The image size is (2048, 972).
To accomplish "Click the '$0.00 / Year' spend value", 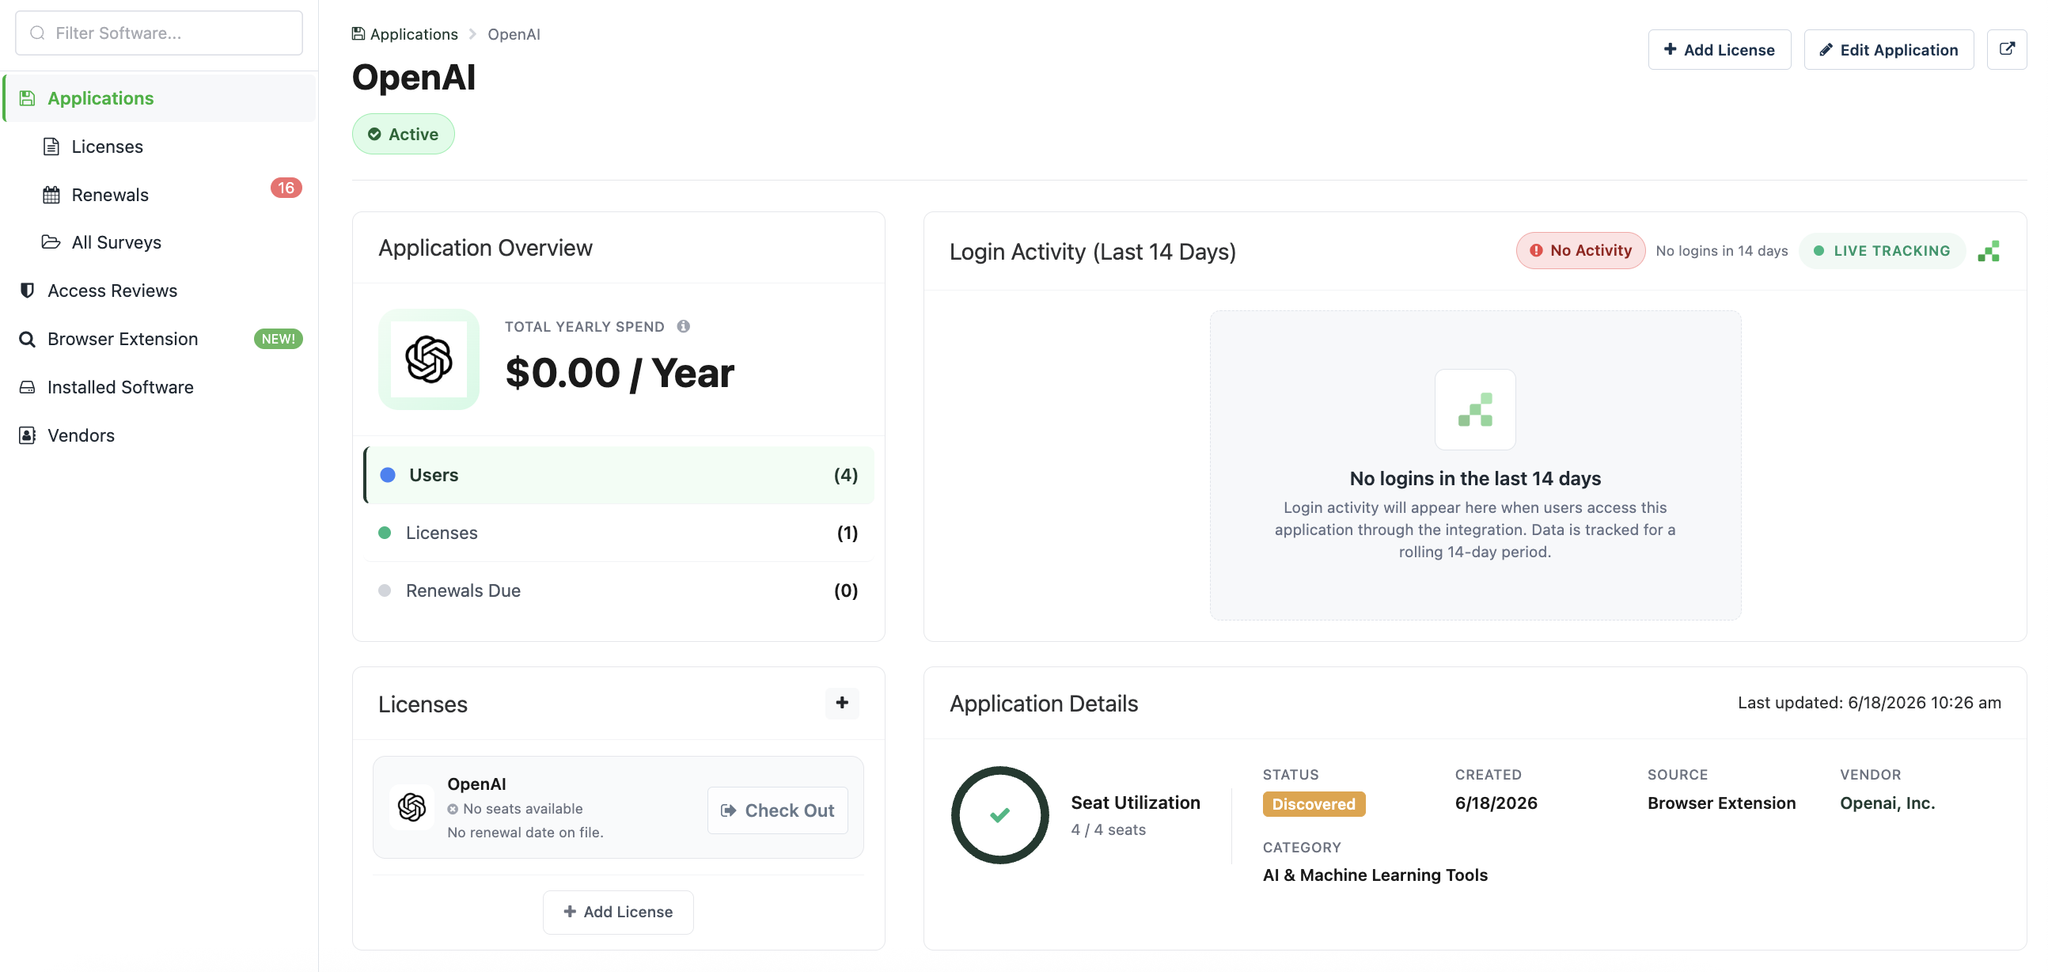I will point(620,373).
